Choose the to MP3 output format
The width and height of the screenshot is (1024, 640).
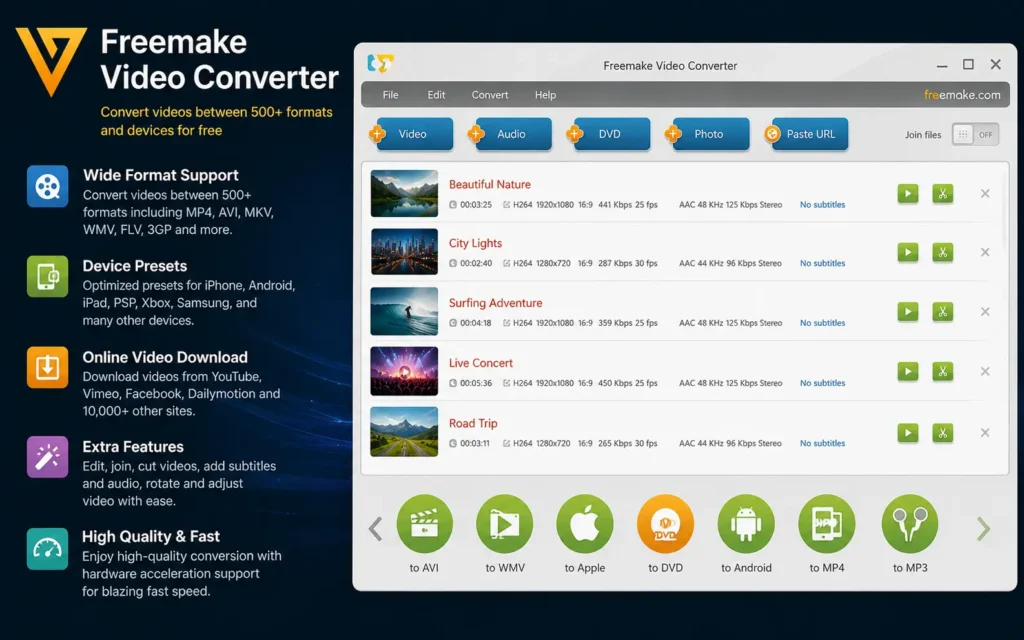click(910, 524)
